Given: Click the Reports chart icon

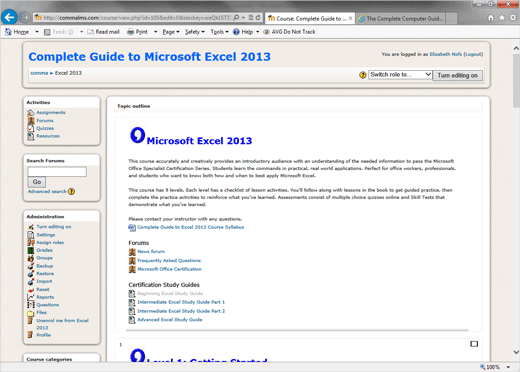Looking at the screenshot, I should (x=31, y=297).
